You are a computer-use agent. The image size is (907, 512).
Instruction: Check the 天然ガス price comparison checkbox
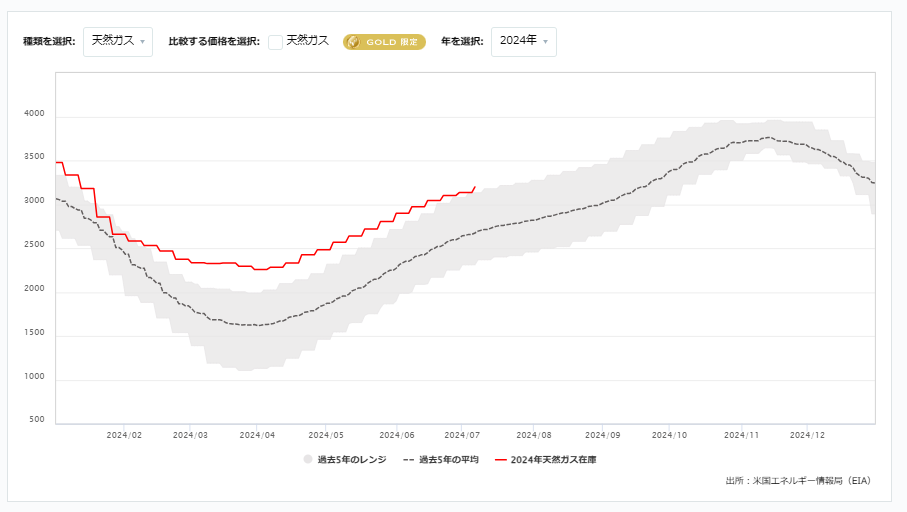point(275,42)
